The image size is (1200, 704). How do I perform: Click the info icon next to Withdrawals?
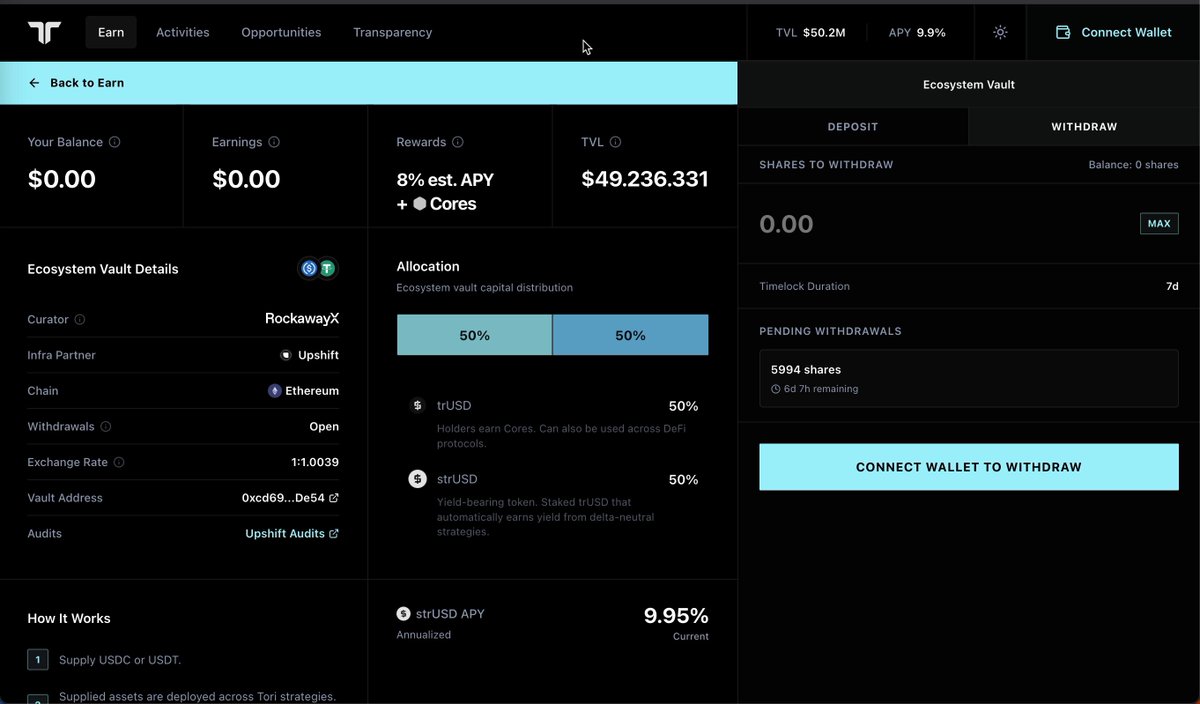pyautogui.click(x=106, y=427)
